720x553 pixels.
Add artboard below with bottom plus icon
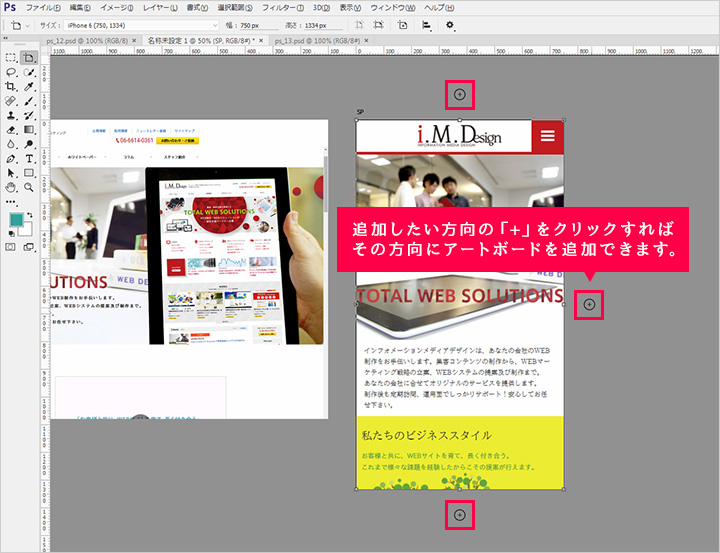(460, 515)
